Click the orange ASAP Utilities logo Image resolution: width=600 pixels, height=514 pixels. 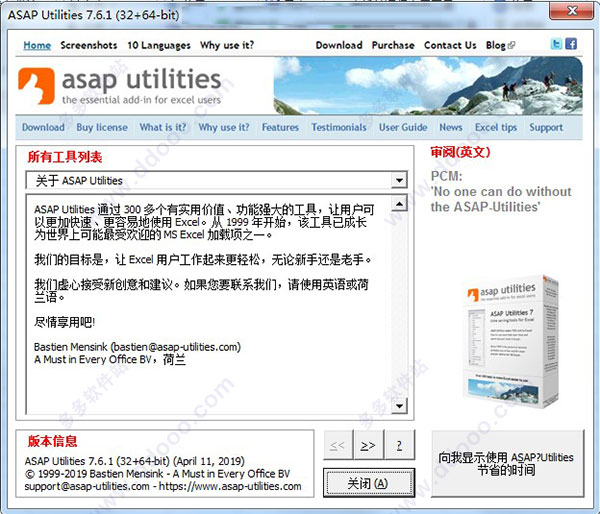tap(36, 86)
